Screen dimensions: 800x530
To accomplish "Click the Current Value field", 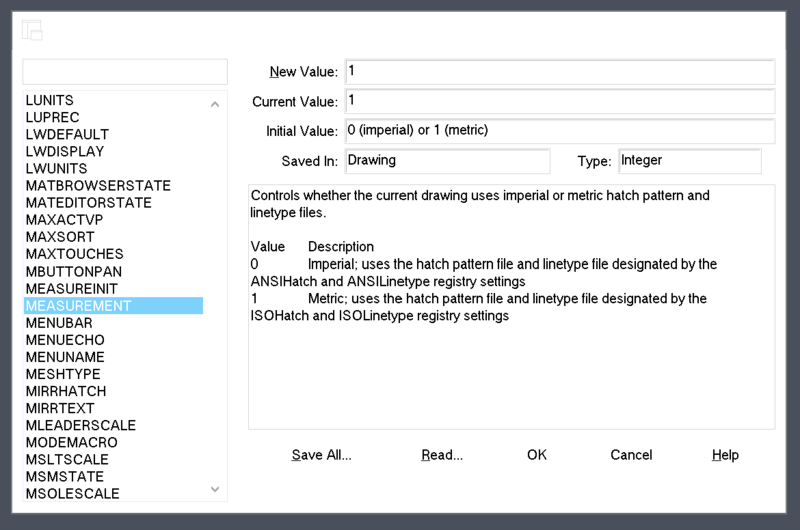I will pyautogui.click(x=559, y=101).
